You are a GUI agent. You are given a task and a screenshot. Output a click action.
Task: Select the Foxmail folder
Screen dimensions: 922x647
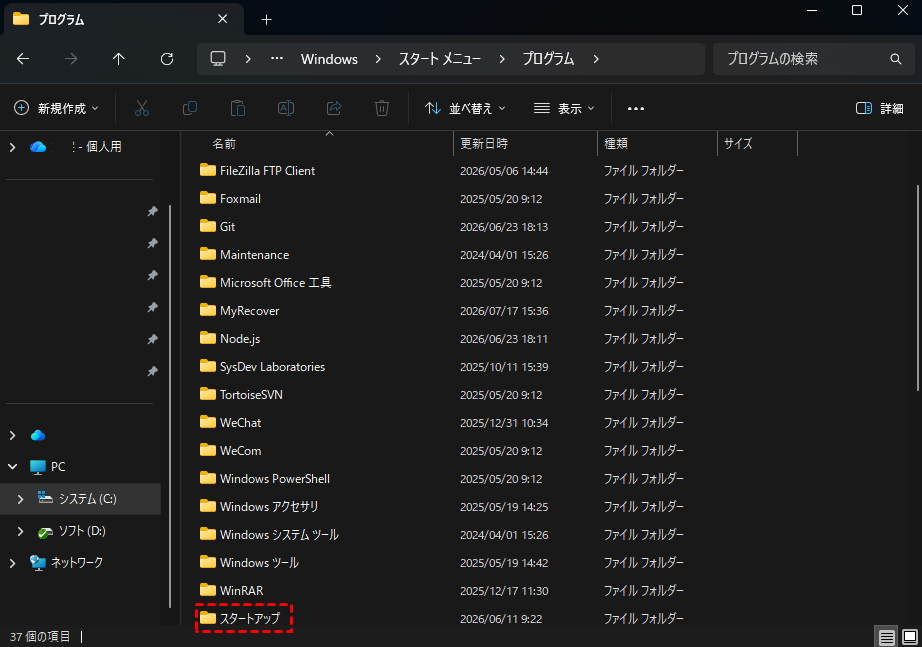(x=240, y=199)
